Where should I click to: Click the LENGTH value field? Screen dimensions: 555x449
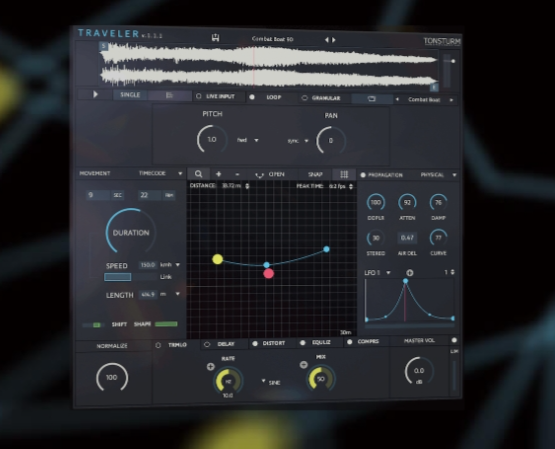coord(148,294)
